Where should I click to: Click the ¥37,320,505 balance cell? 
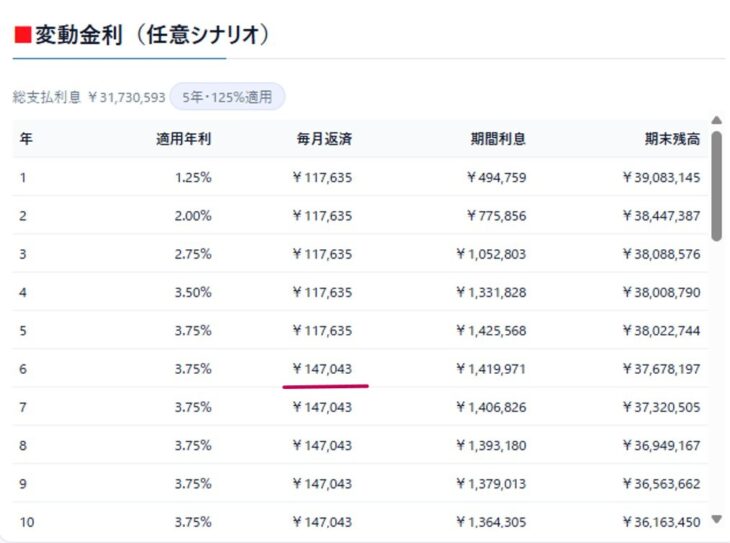(x=662, y=407)
